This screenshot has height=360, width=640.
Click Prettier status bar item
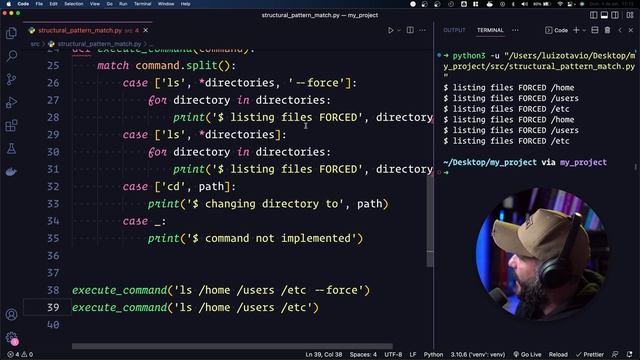[x=590, y=354]
